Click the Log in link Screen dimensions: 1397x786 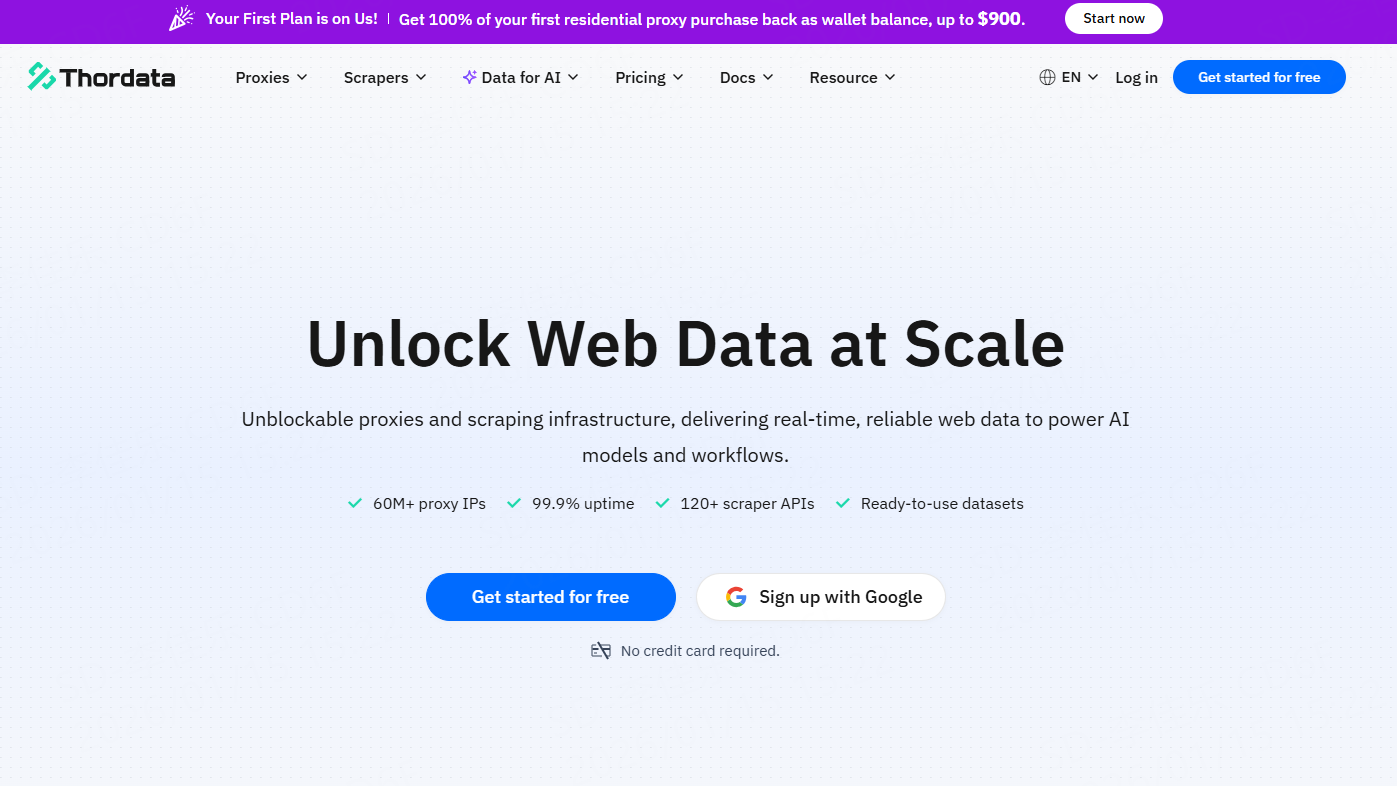point(1136,77)
